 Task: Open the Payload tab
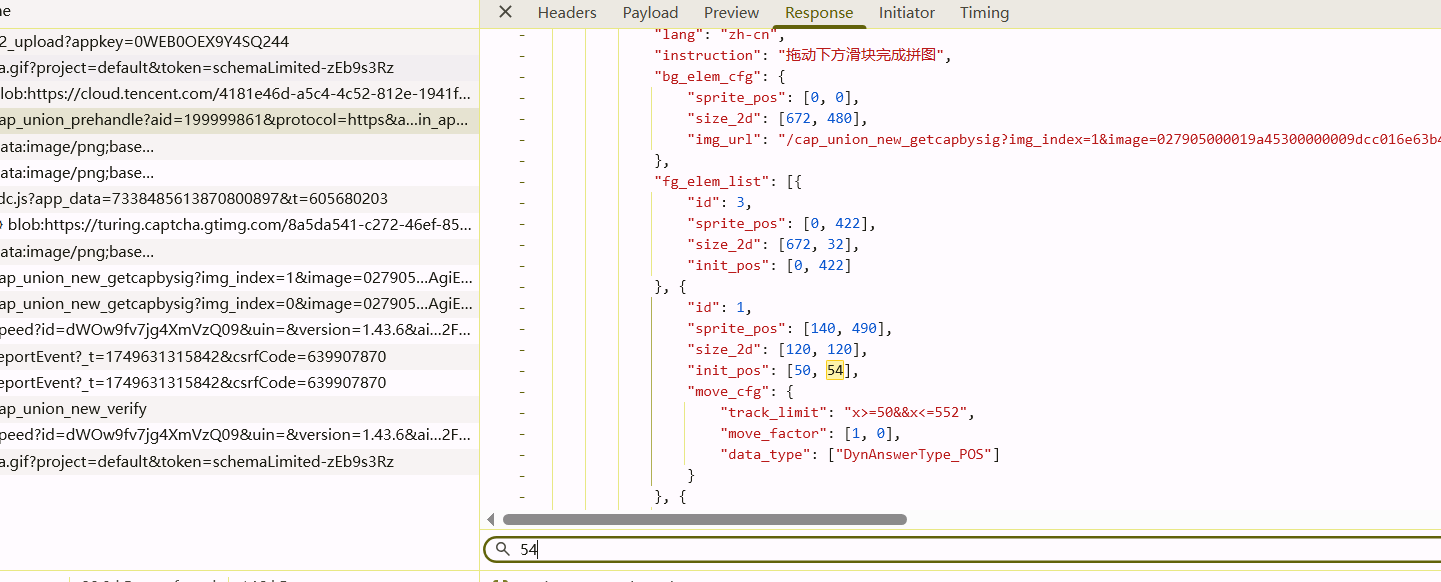[650, 13]
